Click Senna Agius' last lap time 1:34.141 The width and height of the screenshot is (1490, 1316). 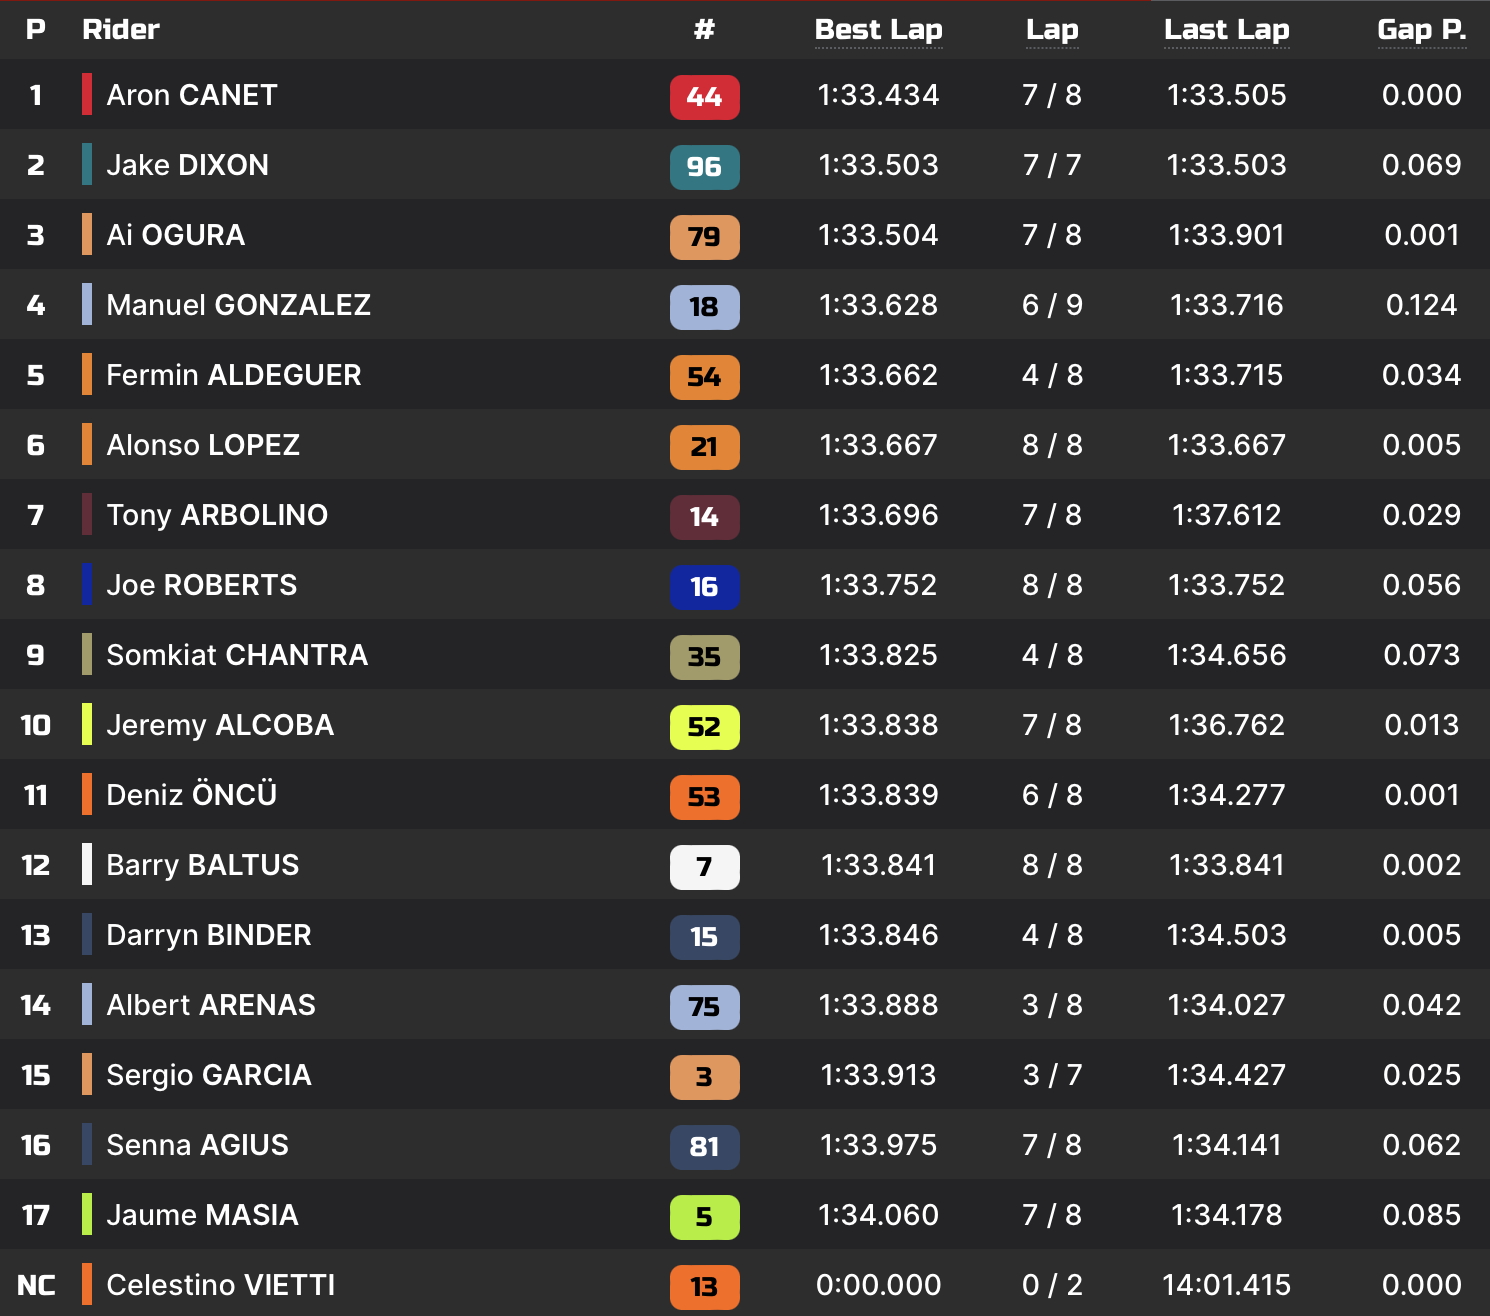1226,1145
